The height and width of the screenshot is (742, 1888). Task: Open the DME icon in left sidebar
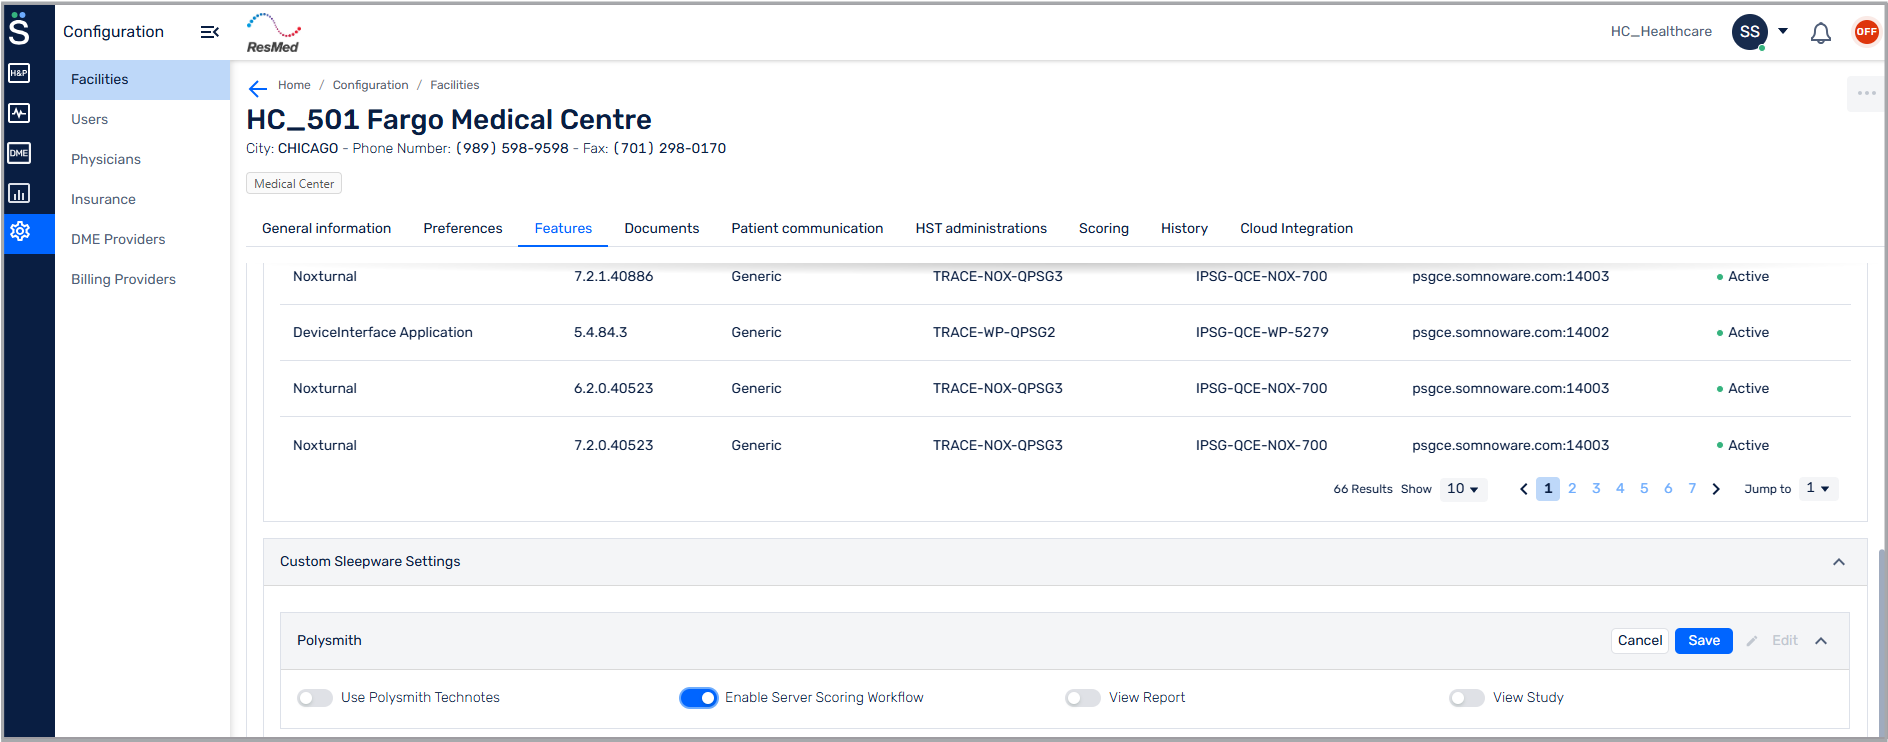pyautogui.click(x=19, y=153)
